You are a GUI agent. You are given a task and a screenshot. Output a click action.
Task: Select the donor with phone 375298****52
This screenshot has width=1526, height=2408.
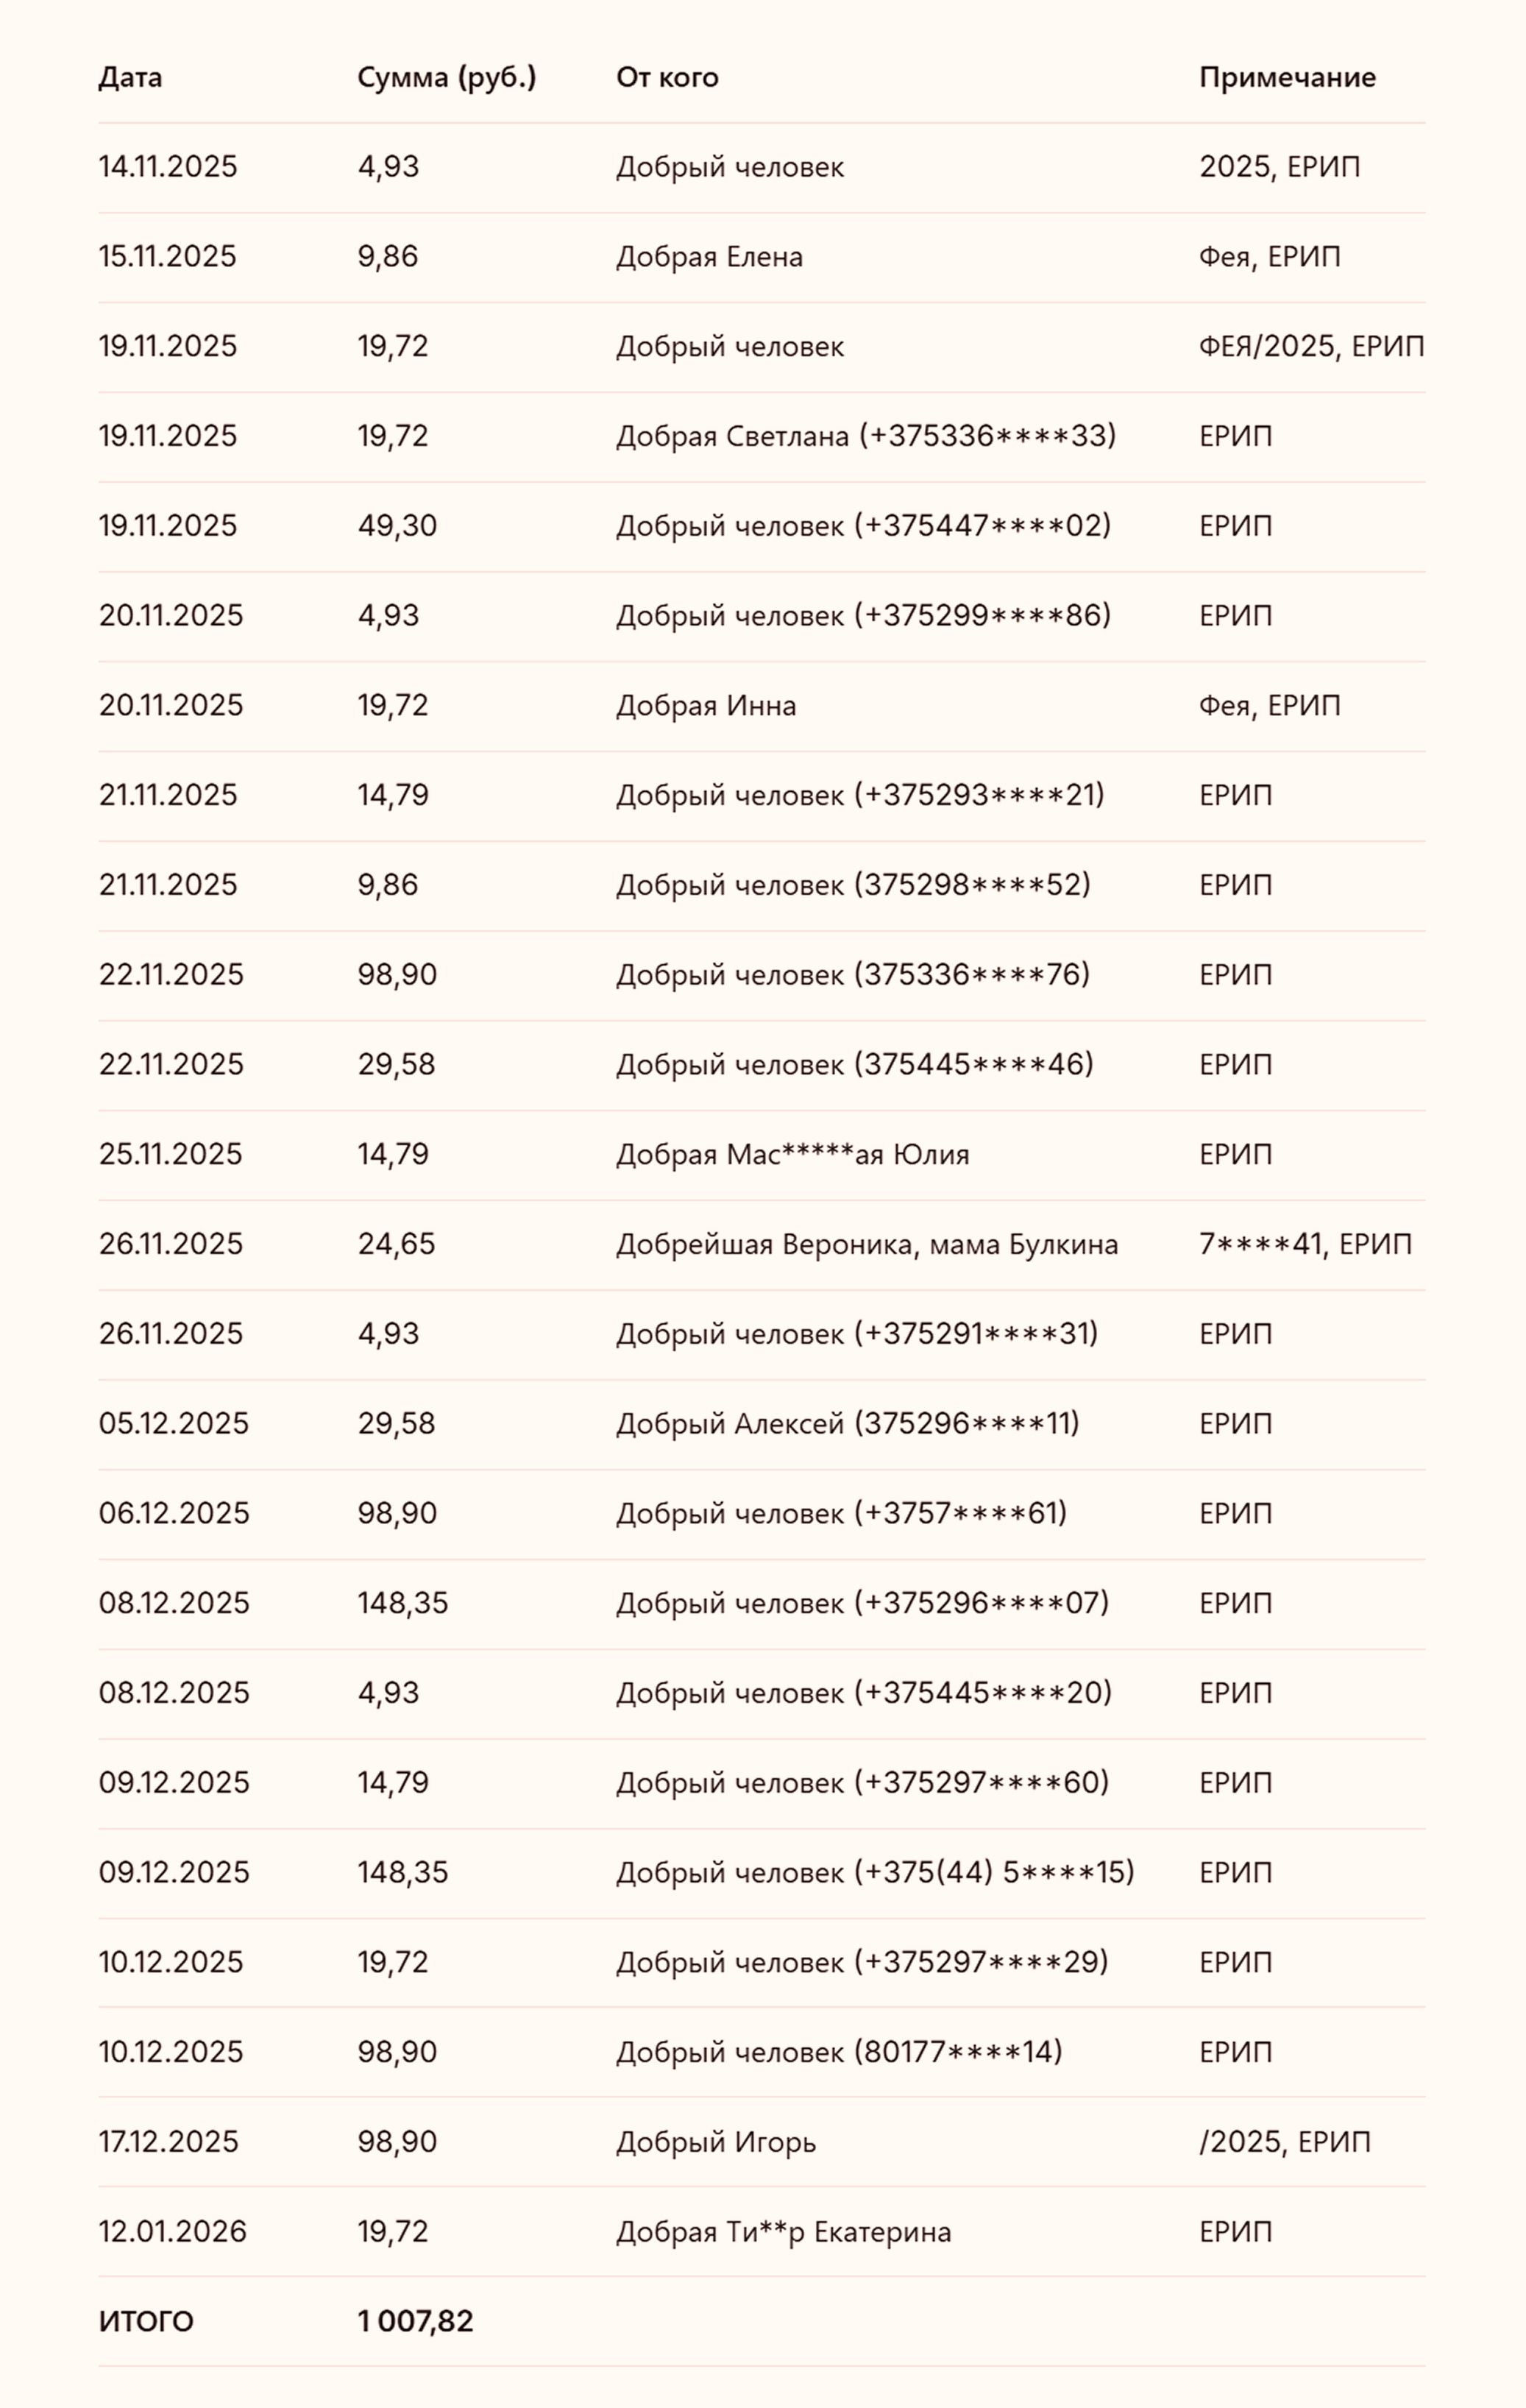[853, 885]
